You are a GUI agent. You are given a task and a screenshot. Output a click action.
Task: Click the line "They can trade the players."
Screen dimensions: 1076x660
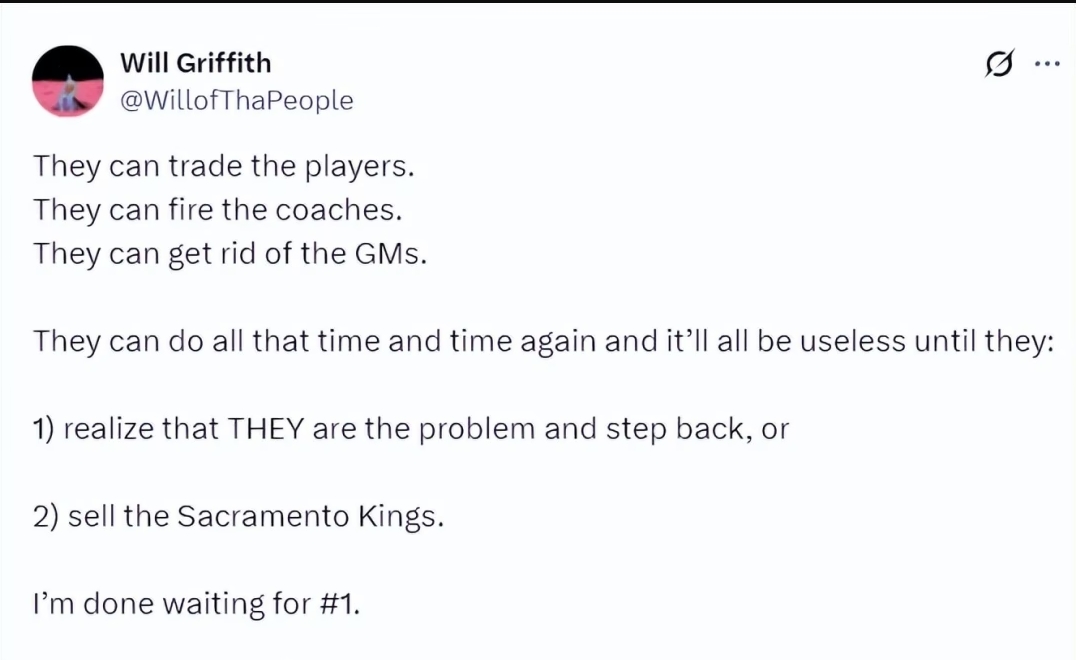[x=223, y=166]
